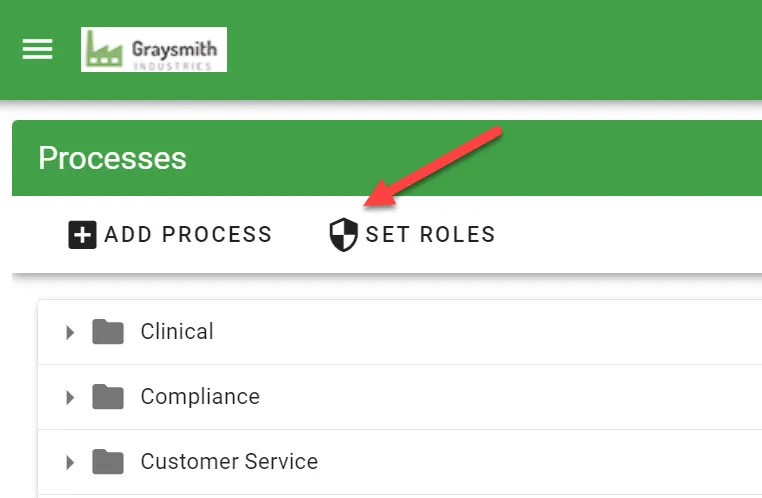Click the Processes panel heading

112,158
